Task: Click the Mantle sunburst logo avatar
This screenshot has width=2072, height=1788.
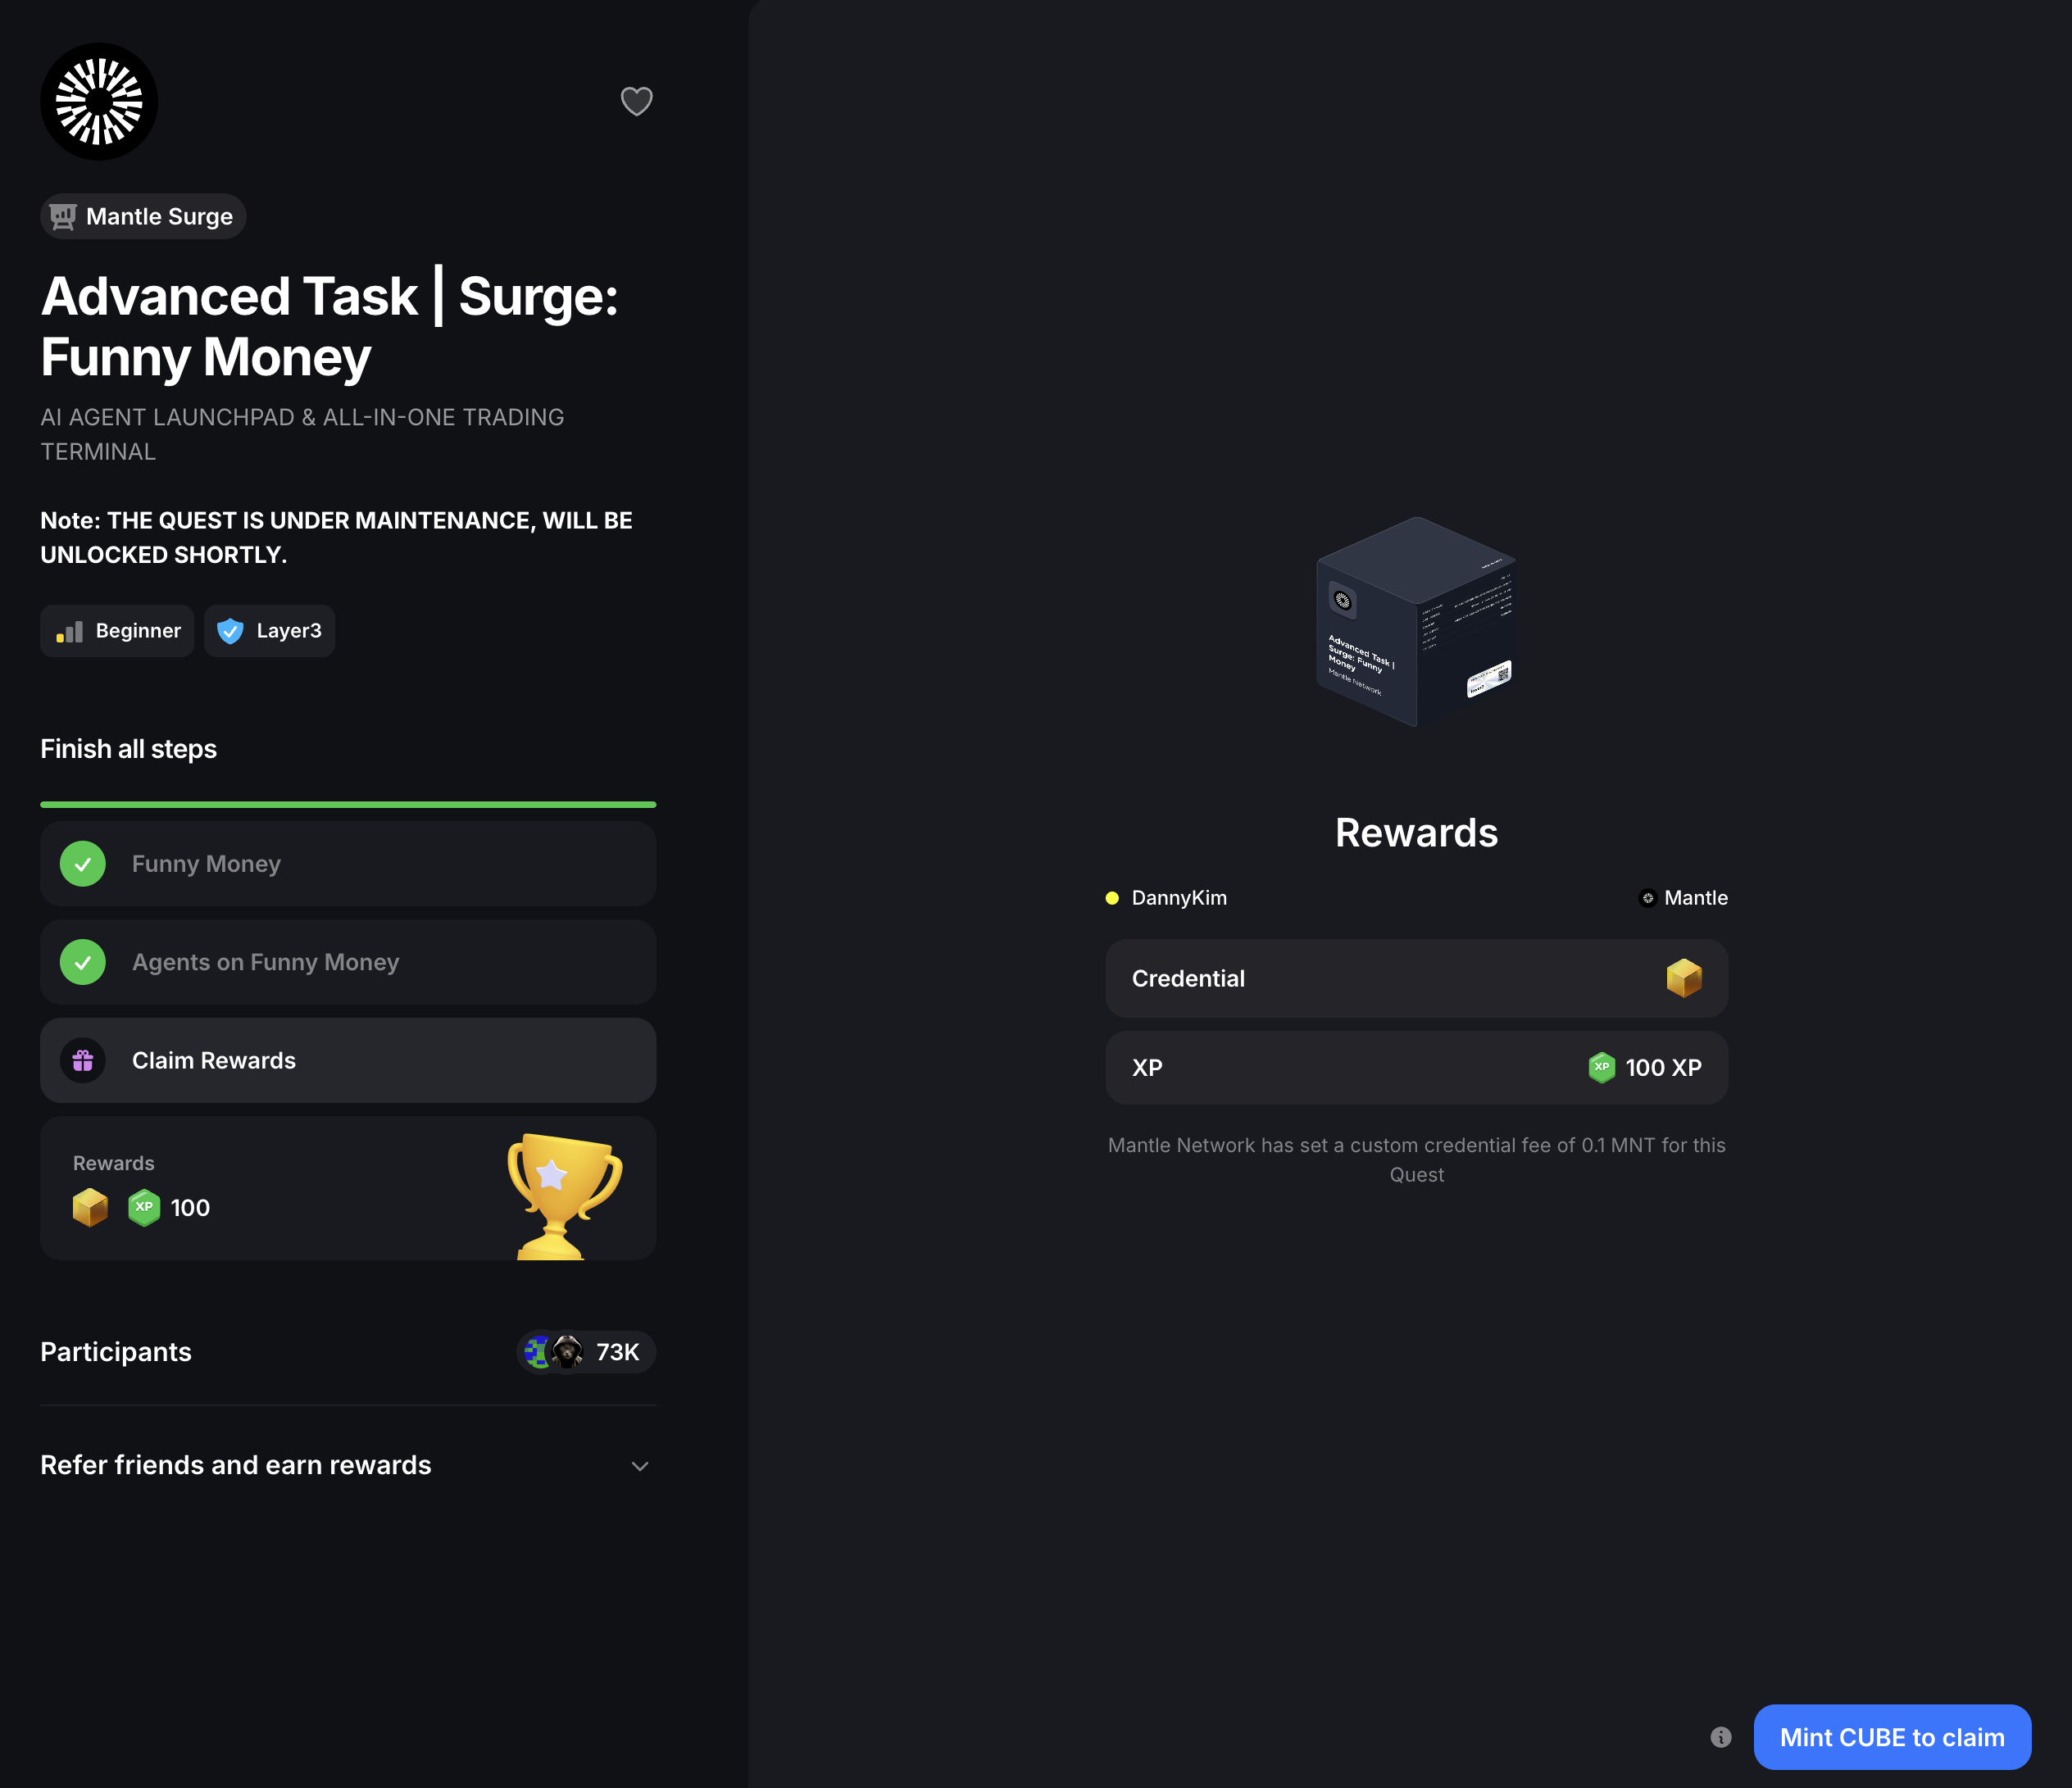Action: coord(99,101)
